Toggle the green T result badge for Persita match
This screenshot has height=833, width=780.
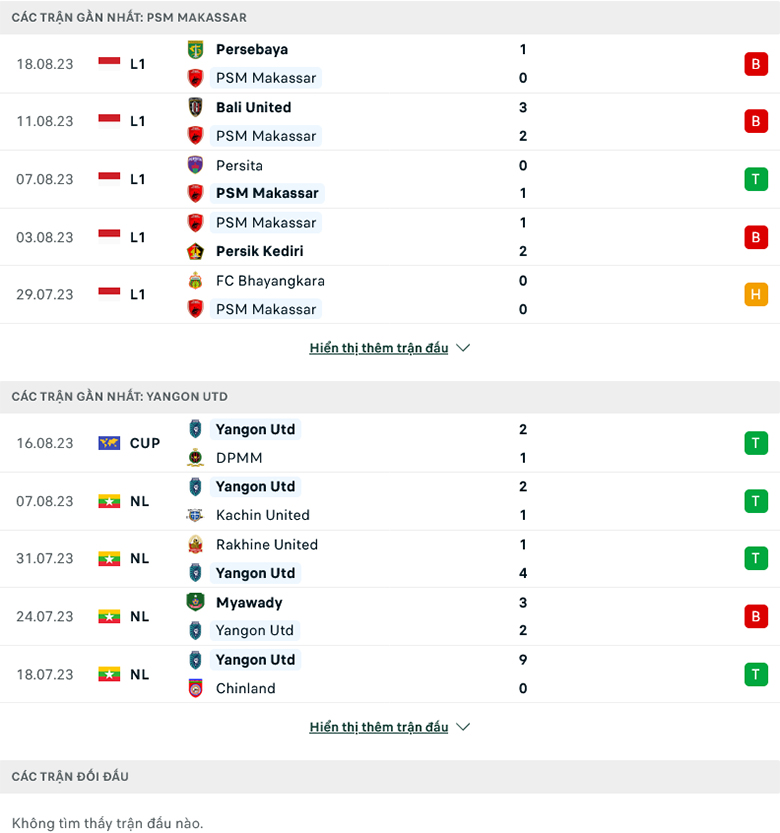pyautogui.click(x=756, y=179)
